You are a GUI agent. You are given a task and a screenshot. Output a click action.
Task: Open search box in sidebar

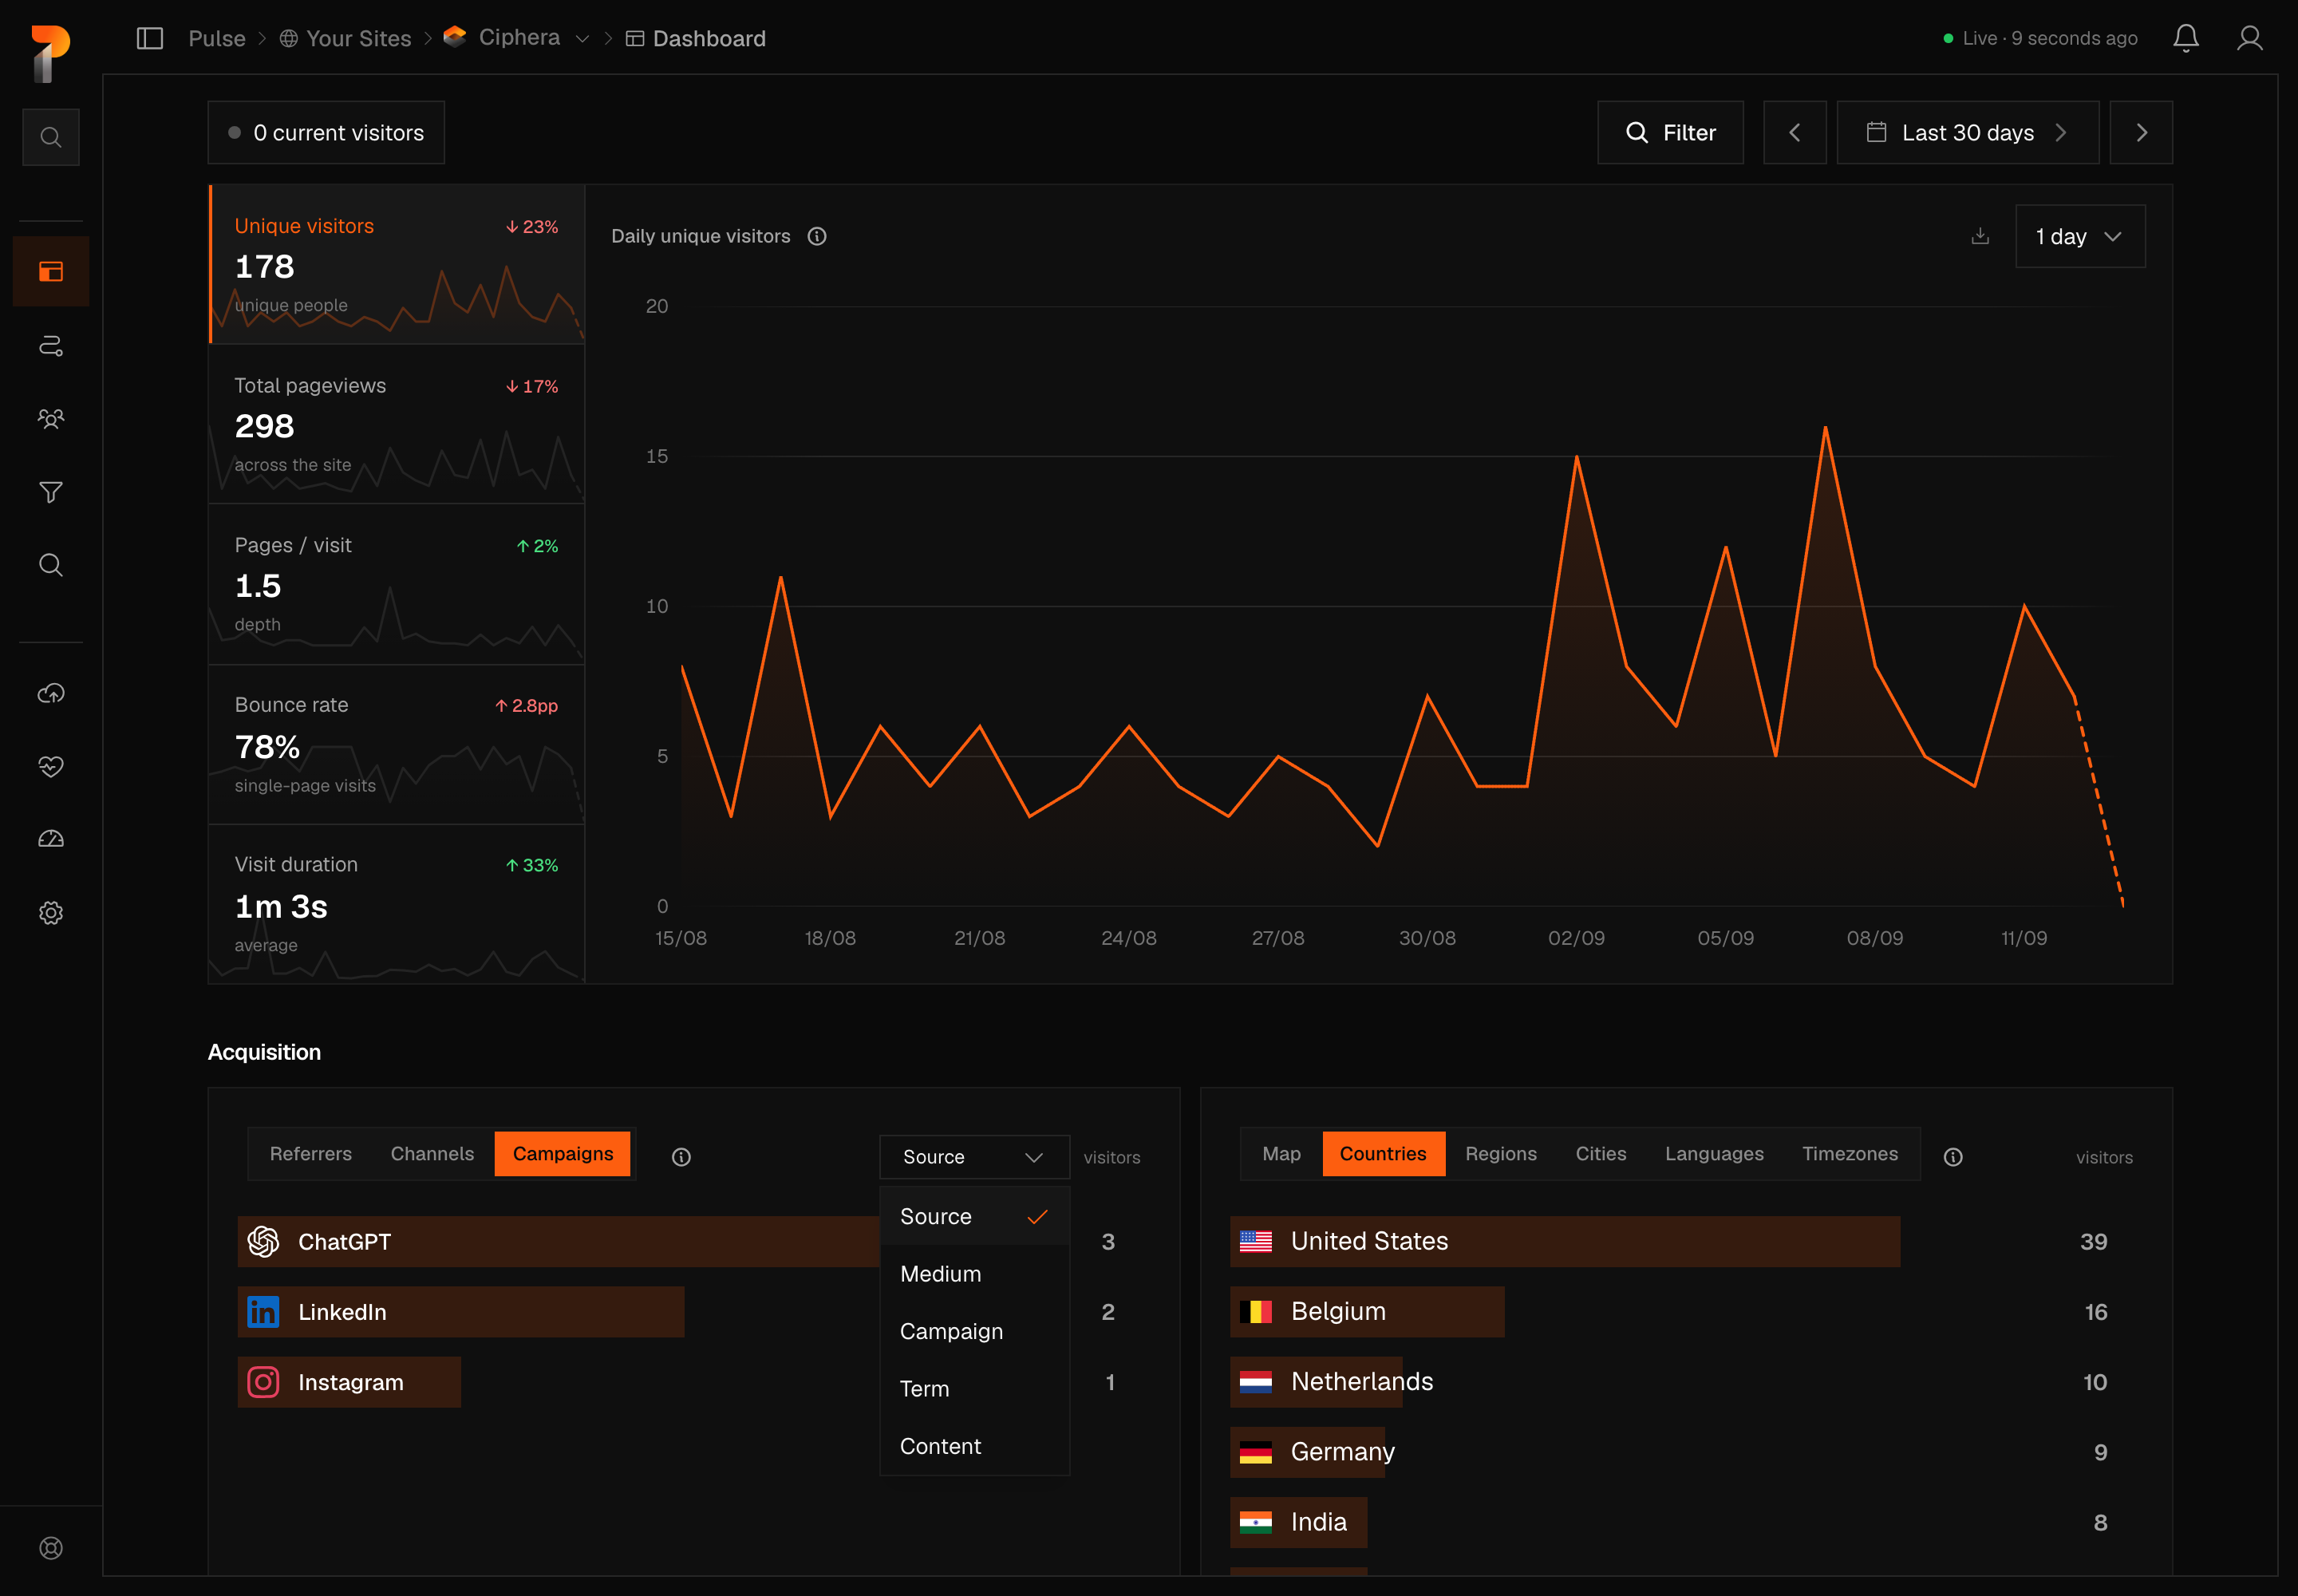point(51,137)
